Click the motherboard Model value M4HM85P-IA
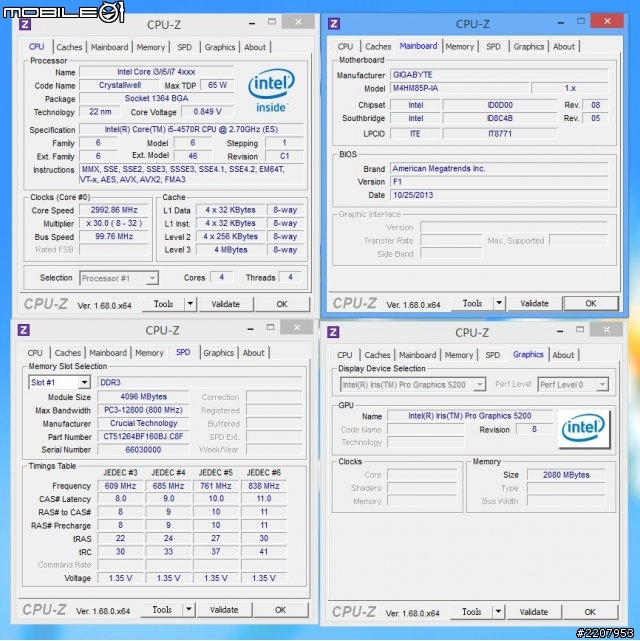Viewport: 640px width, 641px height. [459, 88]
